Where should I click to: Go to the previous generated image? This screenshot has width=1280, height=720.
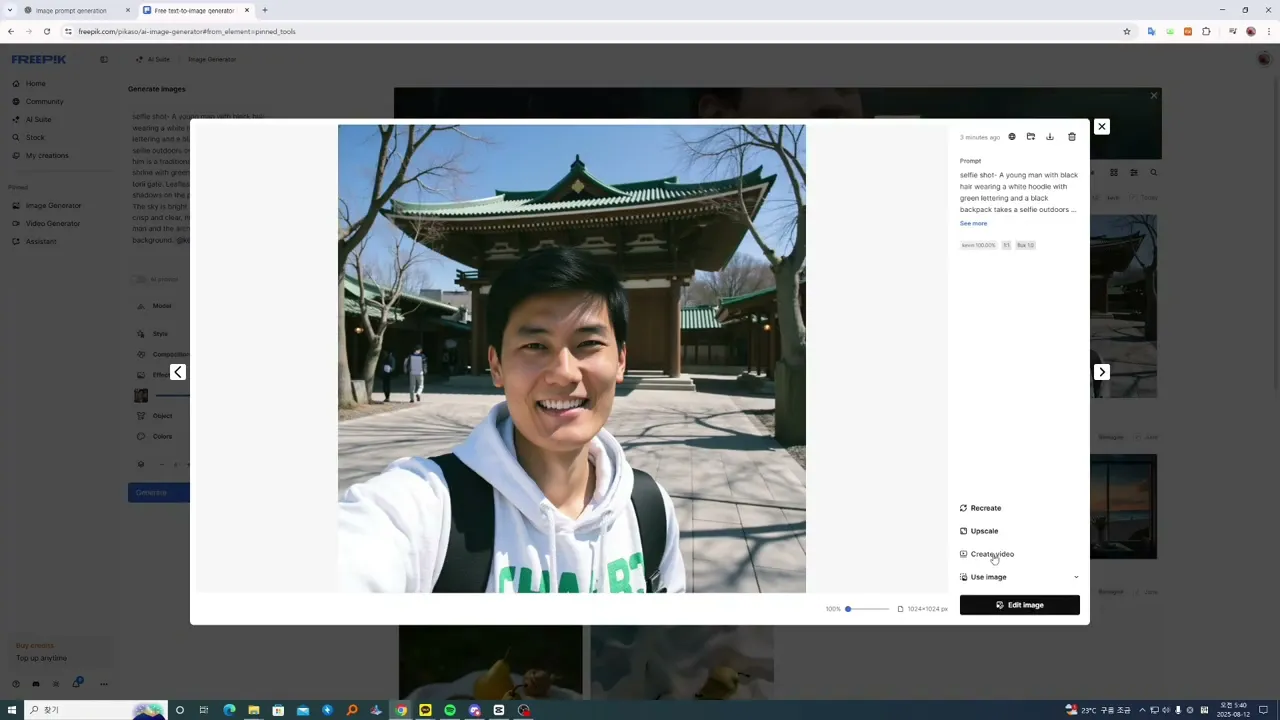click(178, 372)
